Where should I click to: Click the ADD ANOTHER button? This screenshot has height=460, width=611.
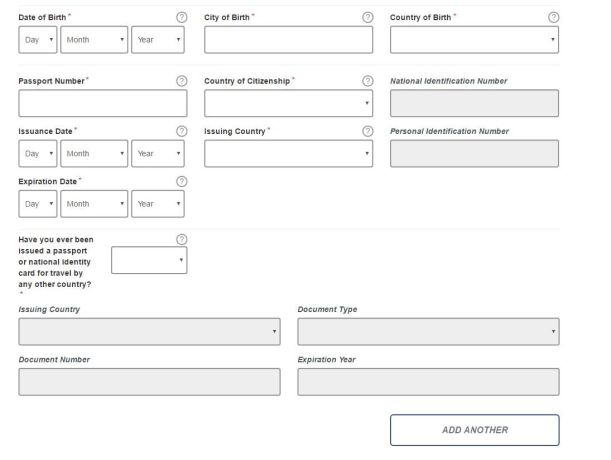coord(475,430)
